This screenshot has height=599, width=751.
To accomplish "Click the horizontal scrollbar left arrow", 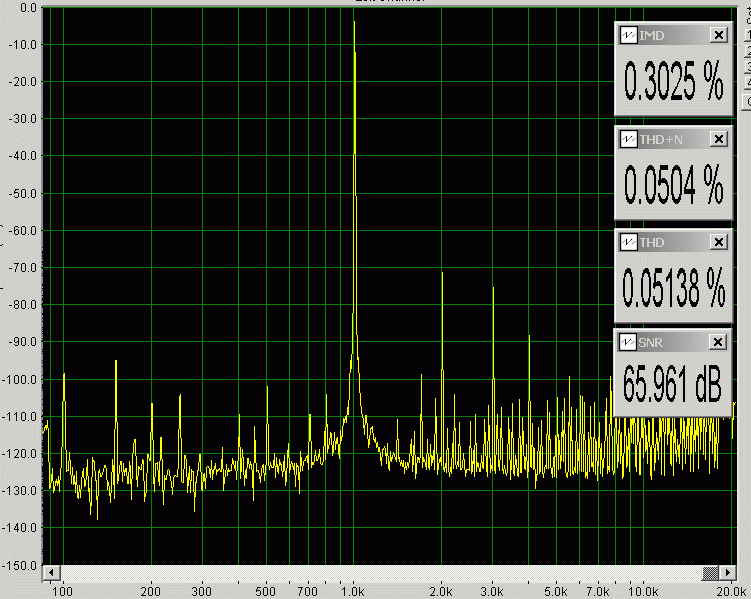I will pyautogui.click(x=51, y=573).
